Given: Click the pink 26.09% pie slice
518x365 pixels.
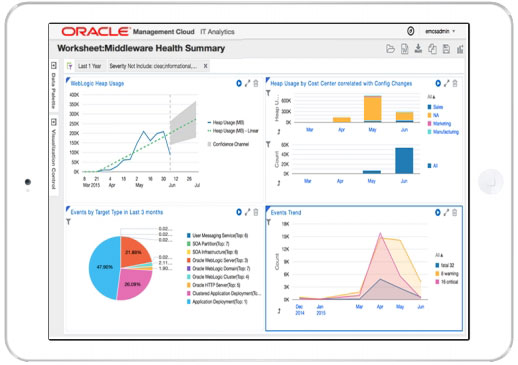Looking at the screenshot, I should pyautogui.click(x=133, y=284).
